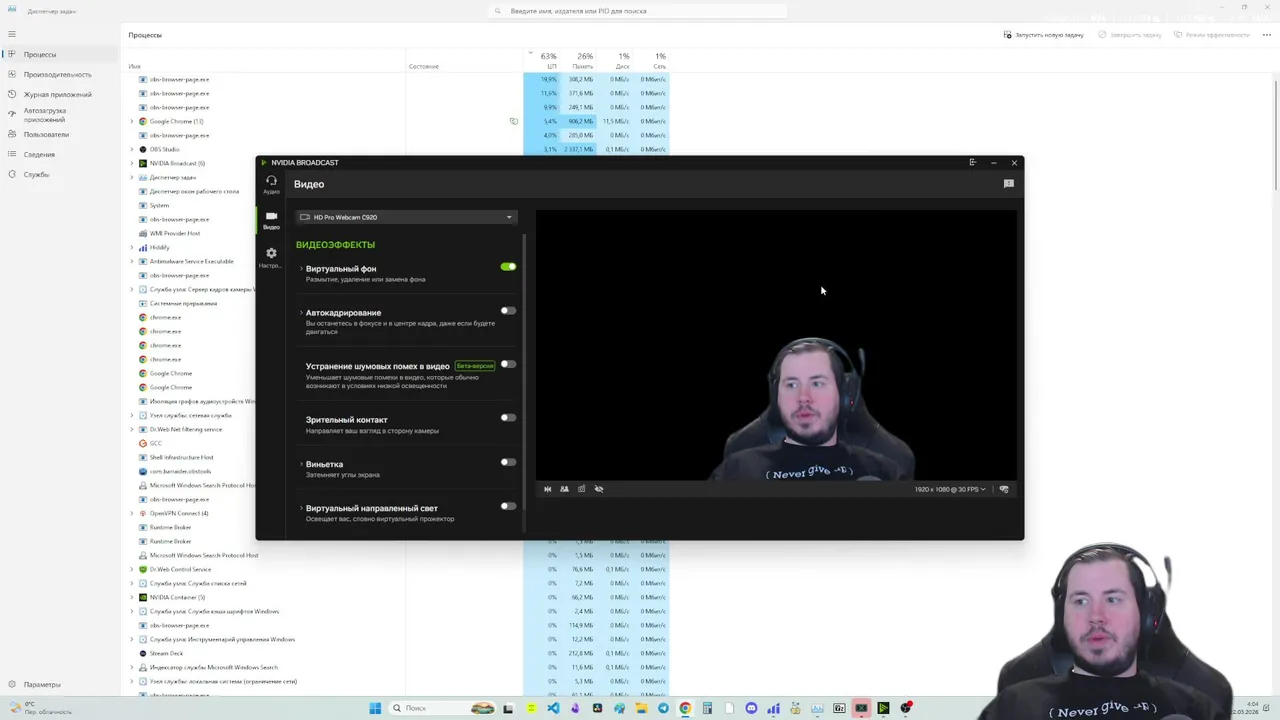Open the Video section in NVIDIA Broadcast sidebar

271,220
